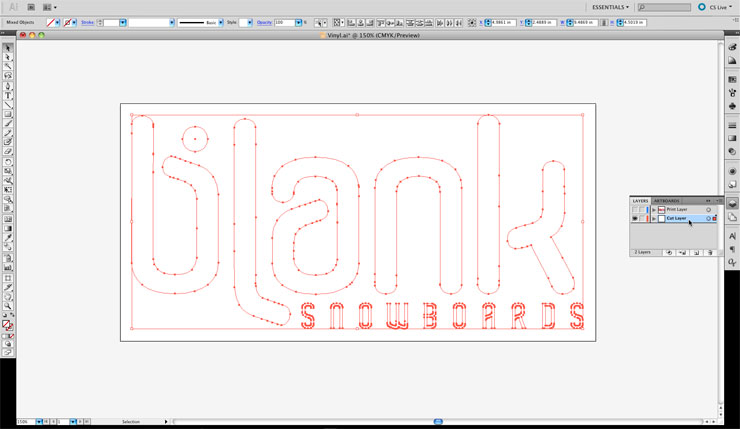Select the Gradient tool
This screenshot has width=740, height=429.
(8, 228)
